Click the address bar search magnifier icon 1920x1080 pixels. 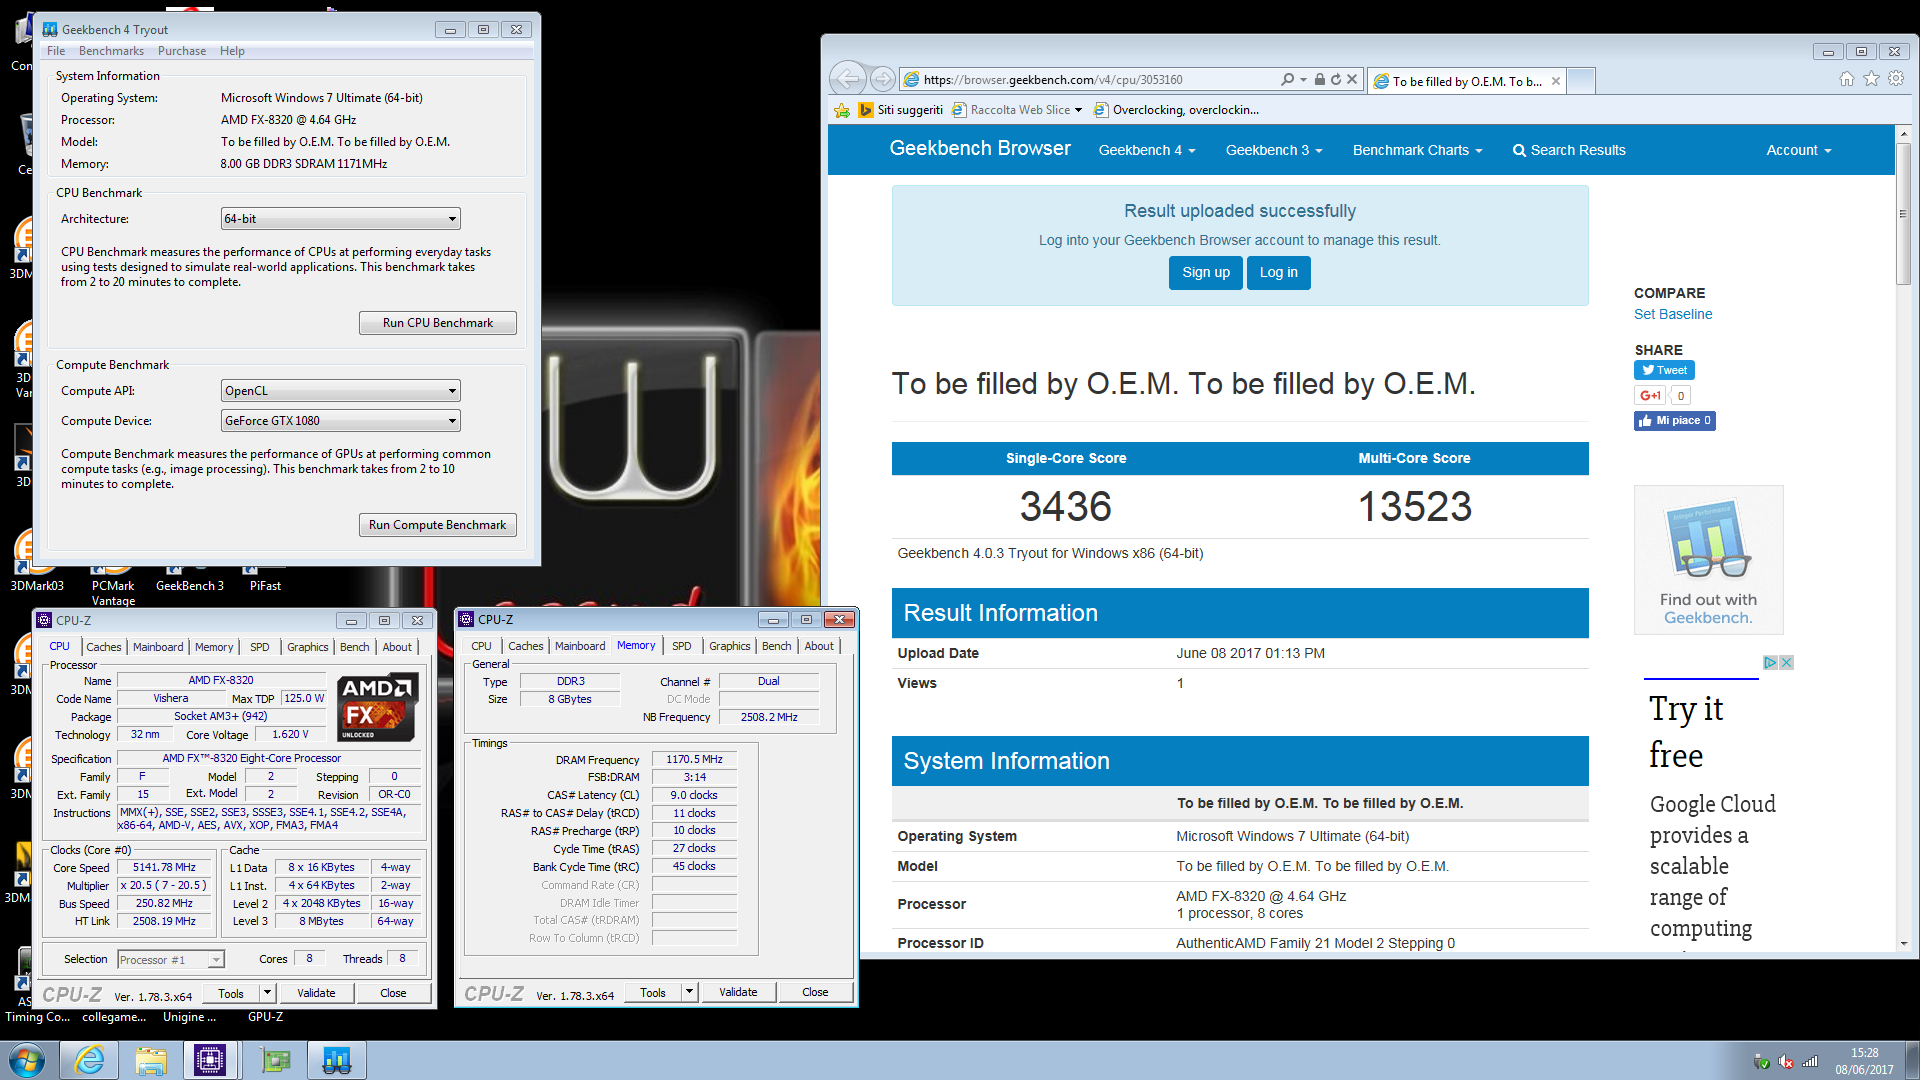(x=1288, y=79)
